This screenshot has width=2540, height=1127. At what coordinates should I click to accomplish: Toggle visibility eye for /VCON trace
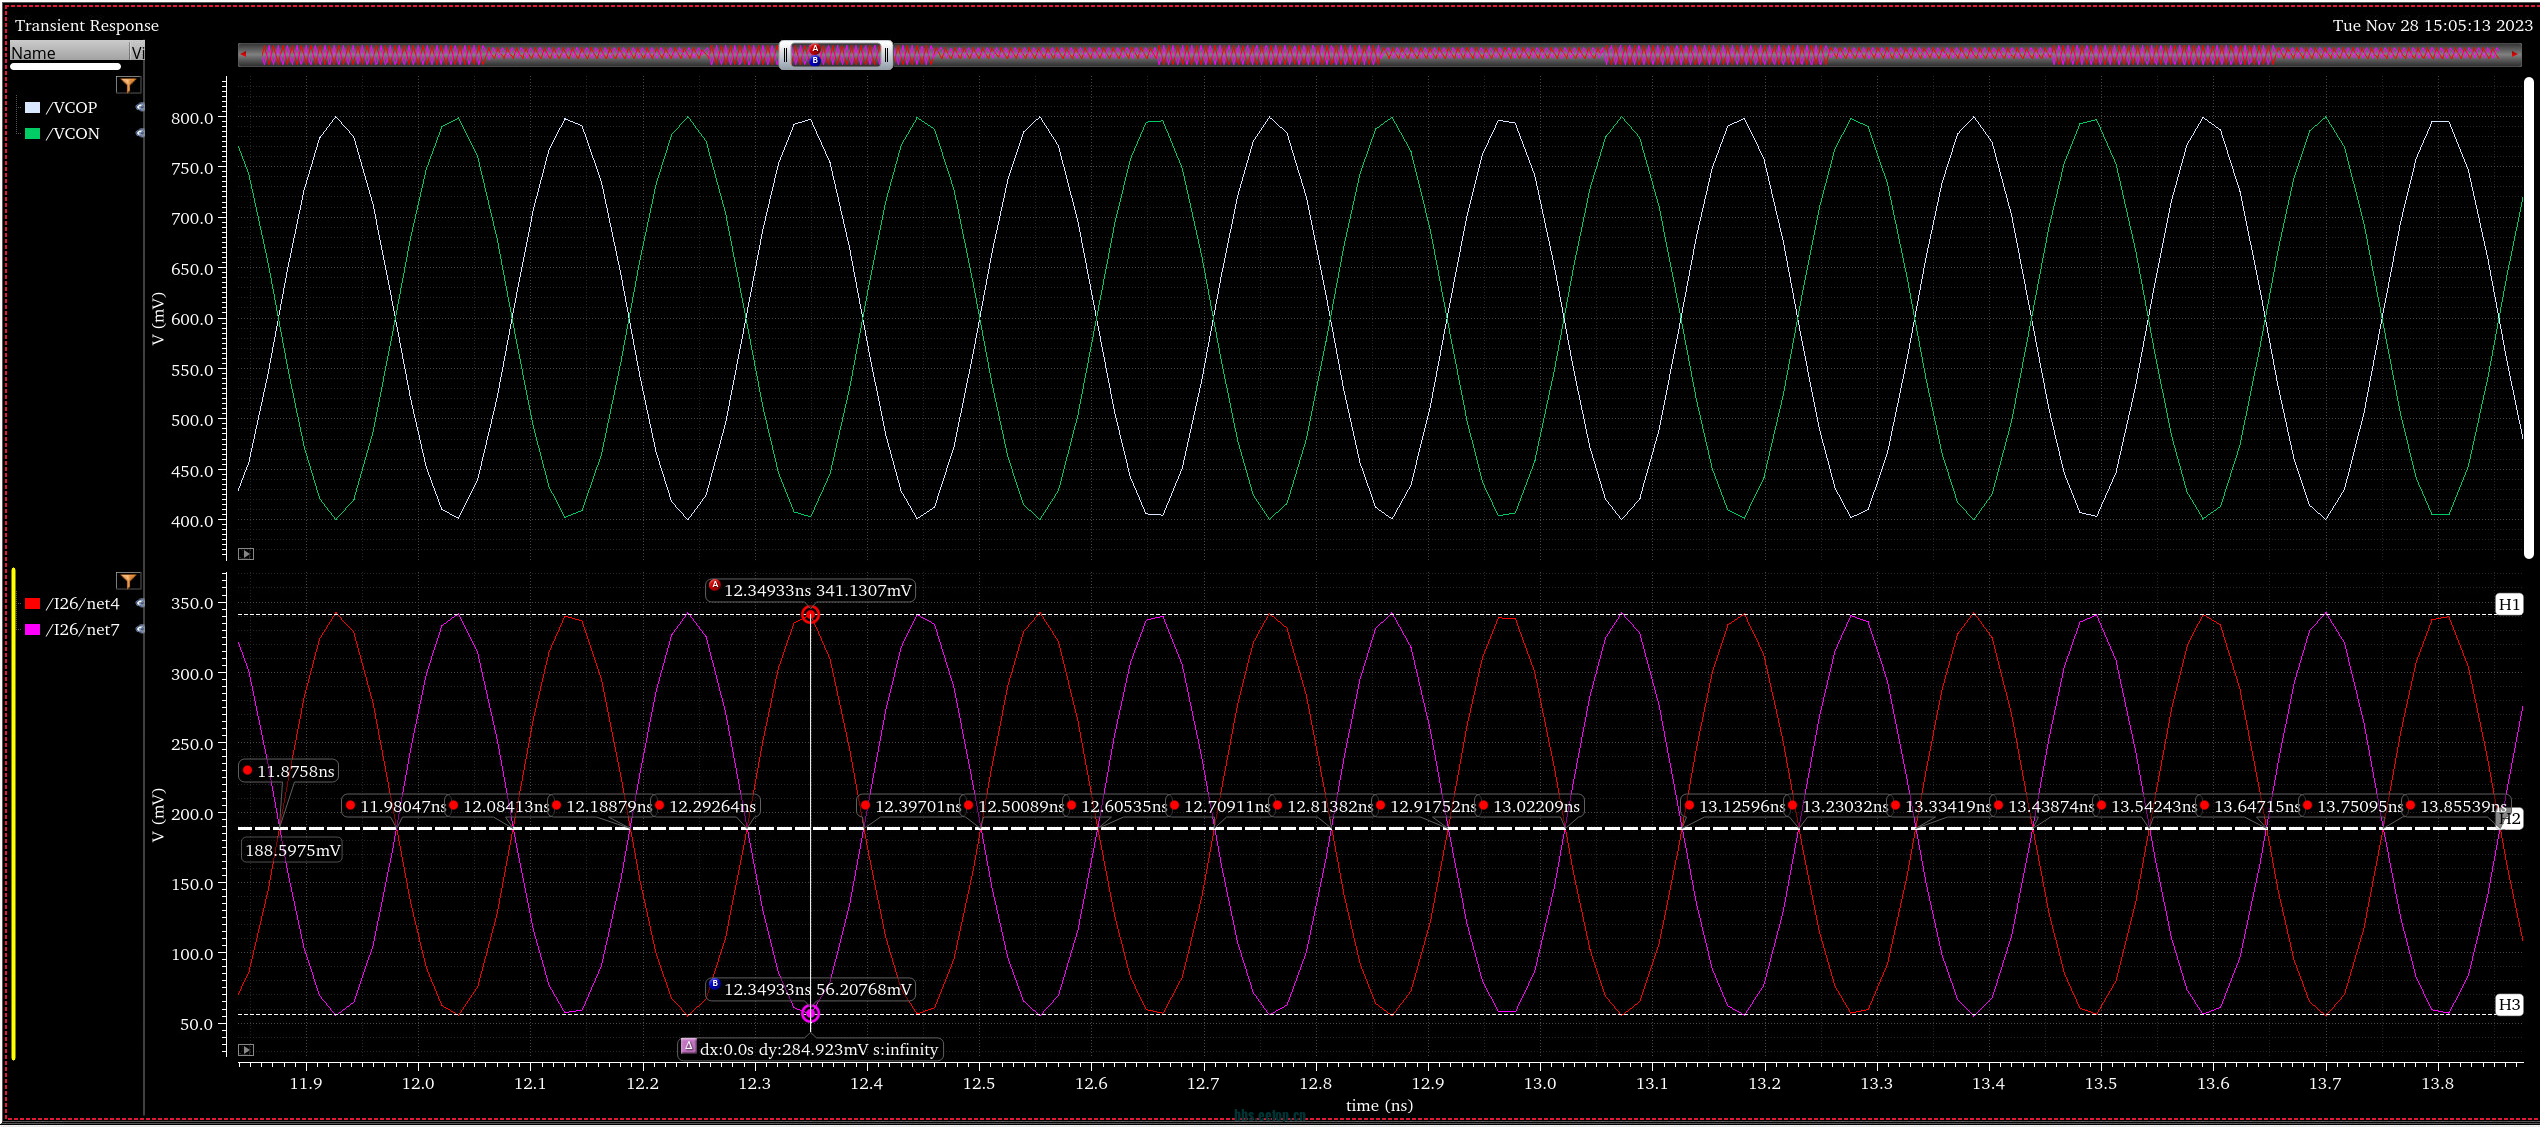140,133
